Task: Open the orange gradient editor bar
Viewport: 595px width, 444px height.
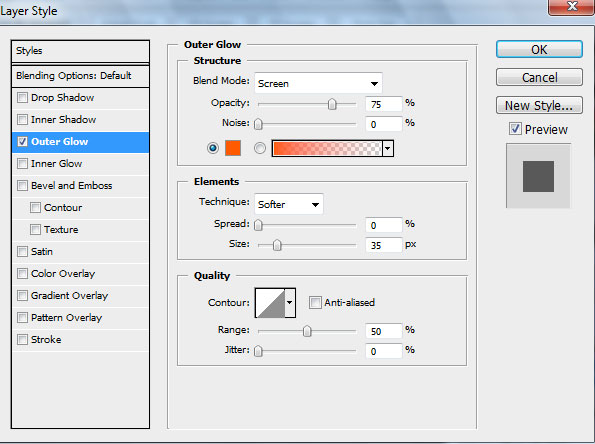Action: tap(327, 148)
